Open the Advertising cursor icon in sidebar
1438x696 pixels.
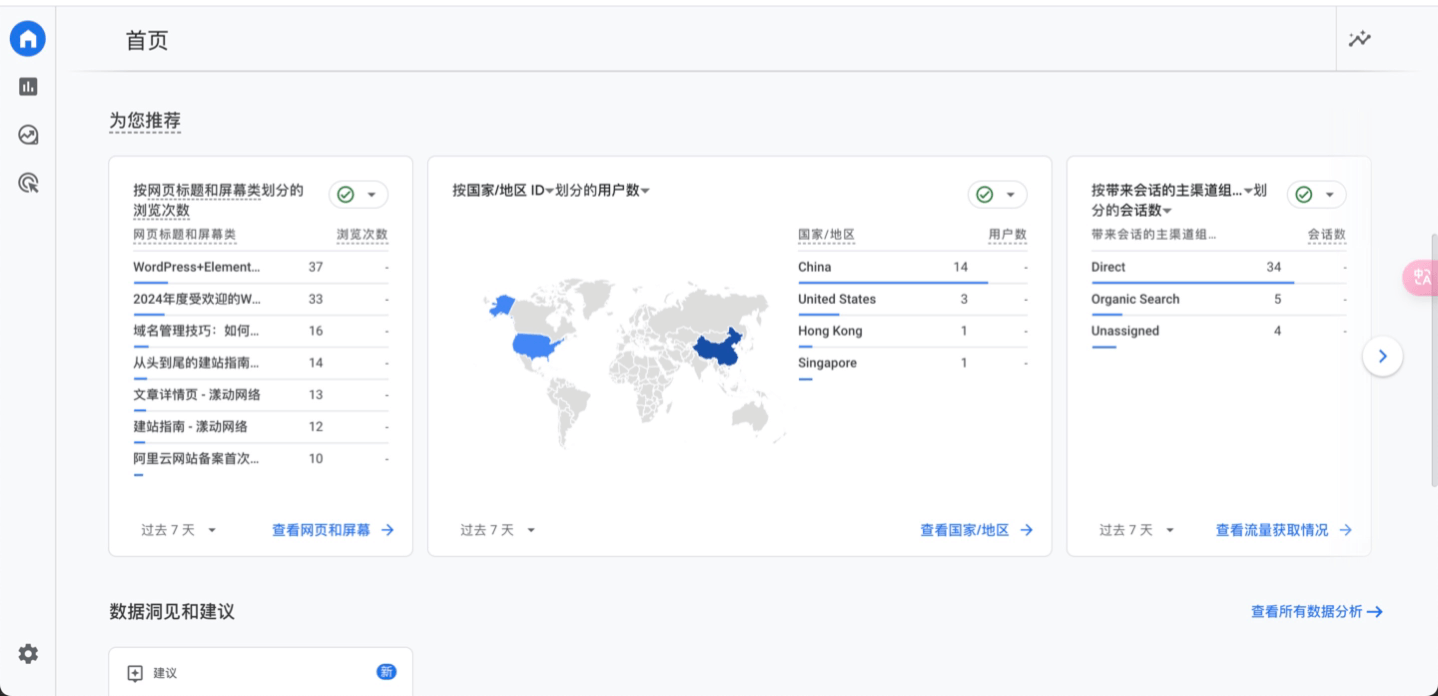[x=28, y=183]
